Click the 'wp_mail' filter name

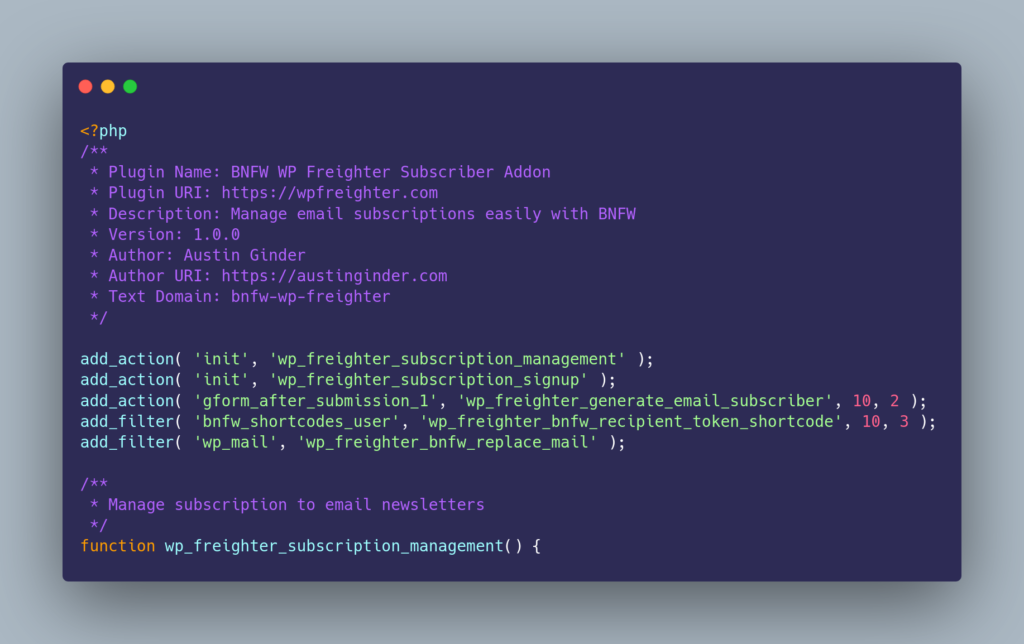tap(235, 442)
